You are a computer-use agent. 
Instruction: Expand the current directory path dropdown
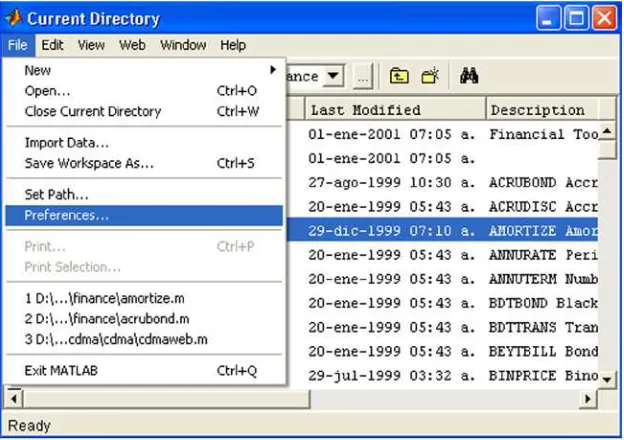[x=333, y=76]
